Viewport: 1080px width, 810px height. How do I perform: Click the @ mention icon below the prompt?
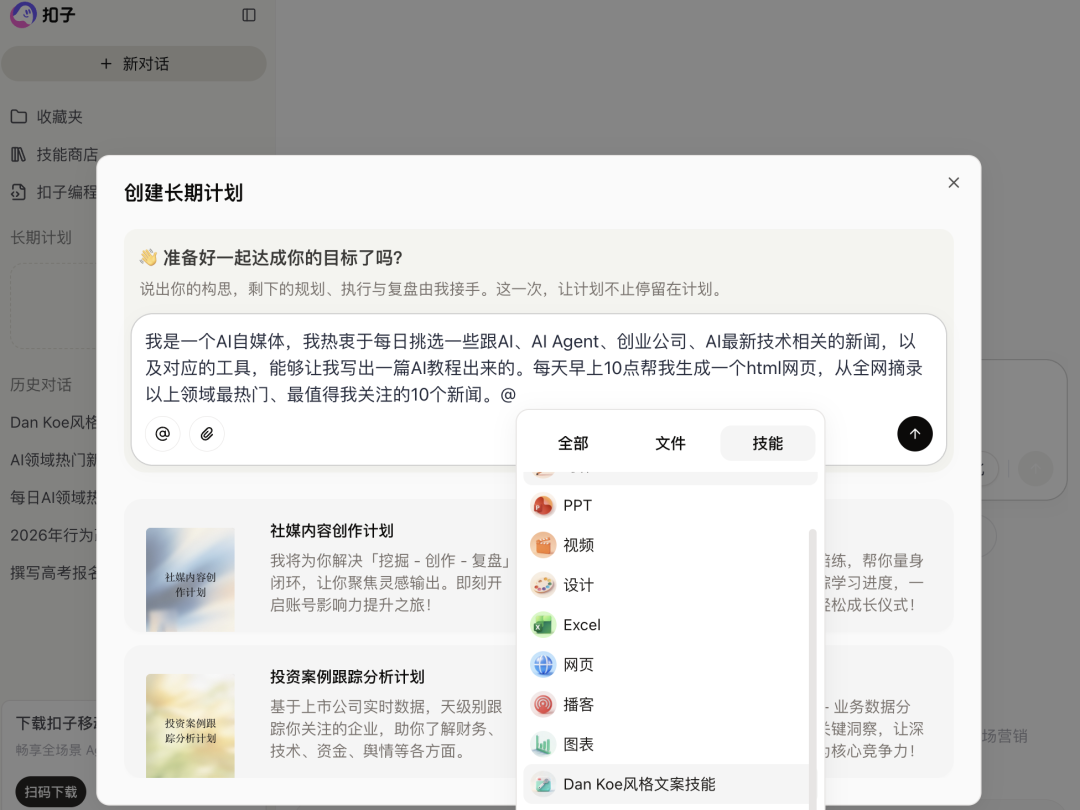pos(163,434)
